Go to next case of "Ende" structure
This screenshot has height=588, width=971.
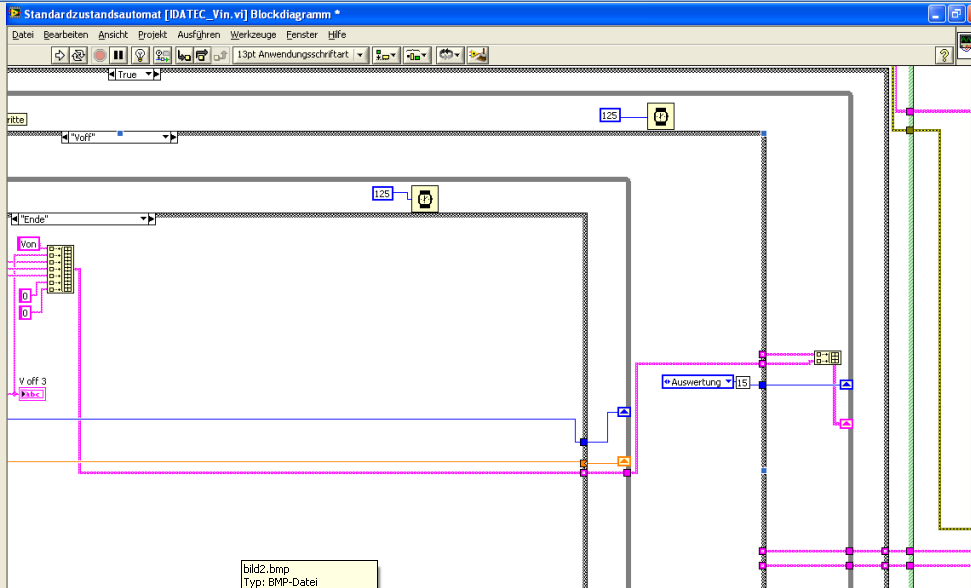tap(152, 219)
